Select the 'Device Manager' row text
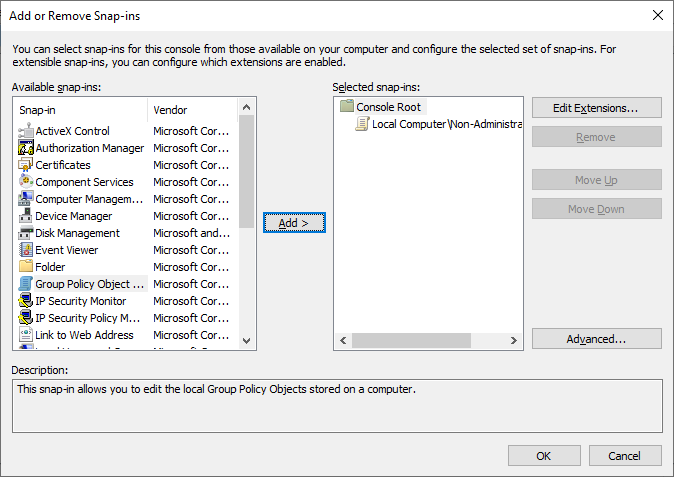This screenshot has width=674, height=477. coord(74,216)
